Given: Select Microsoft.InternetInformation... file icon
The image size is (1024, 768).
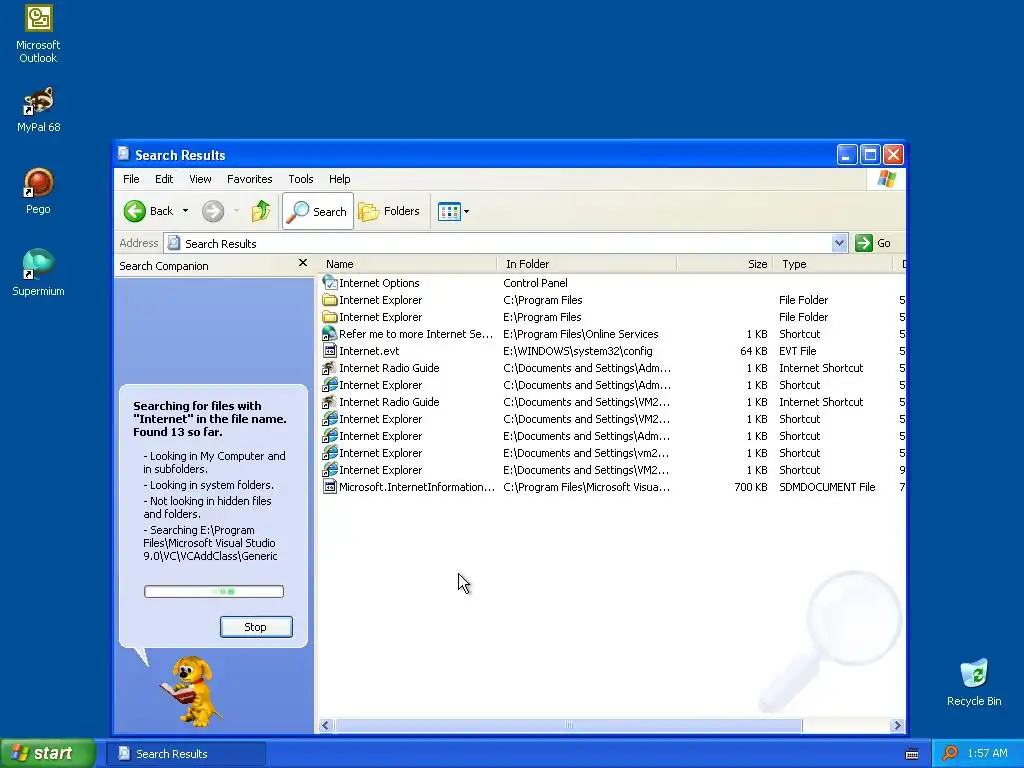Looking at the screenshot, I should click(x=330, y=487).
